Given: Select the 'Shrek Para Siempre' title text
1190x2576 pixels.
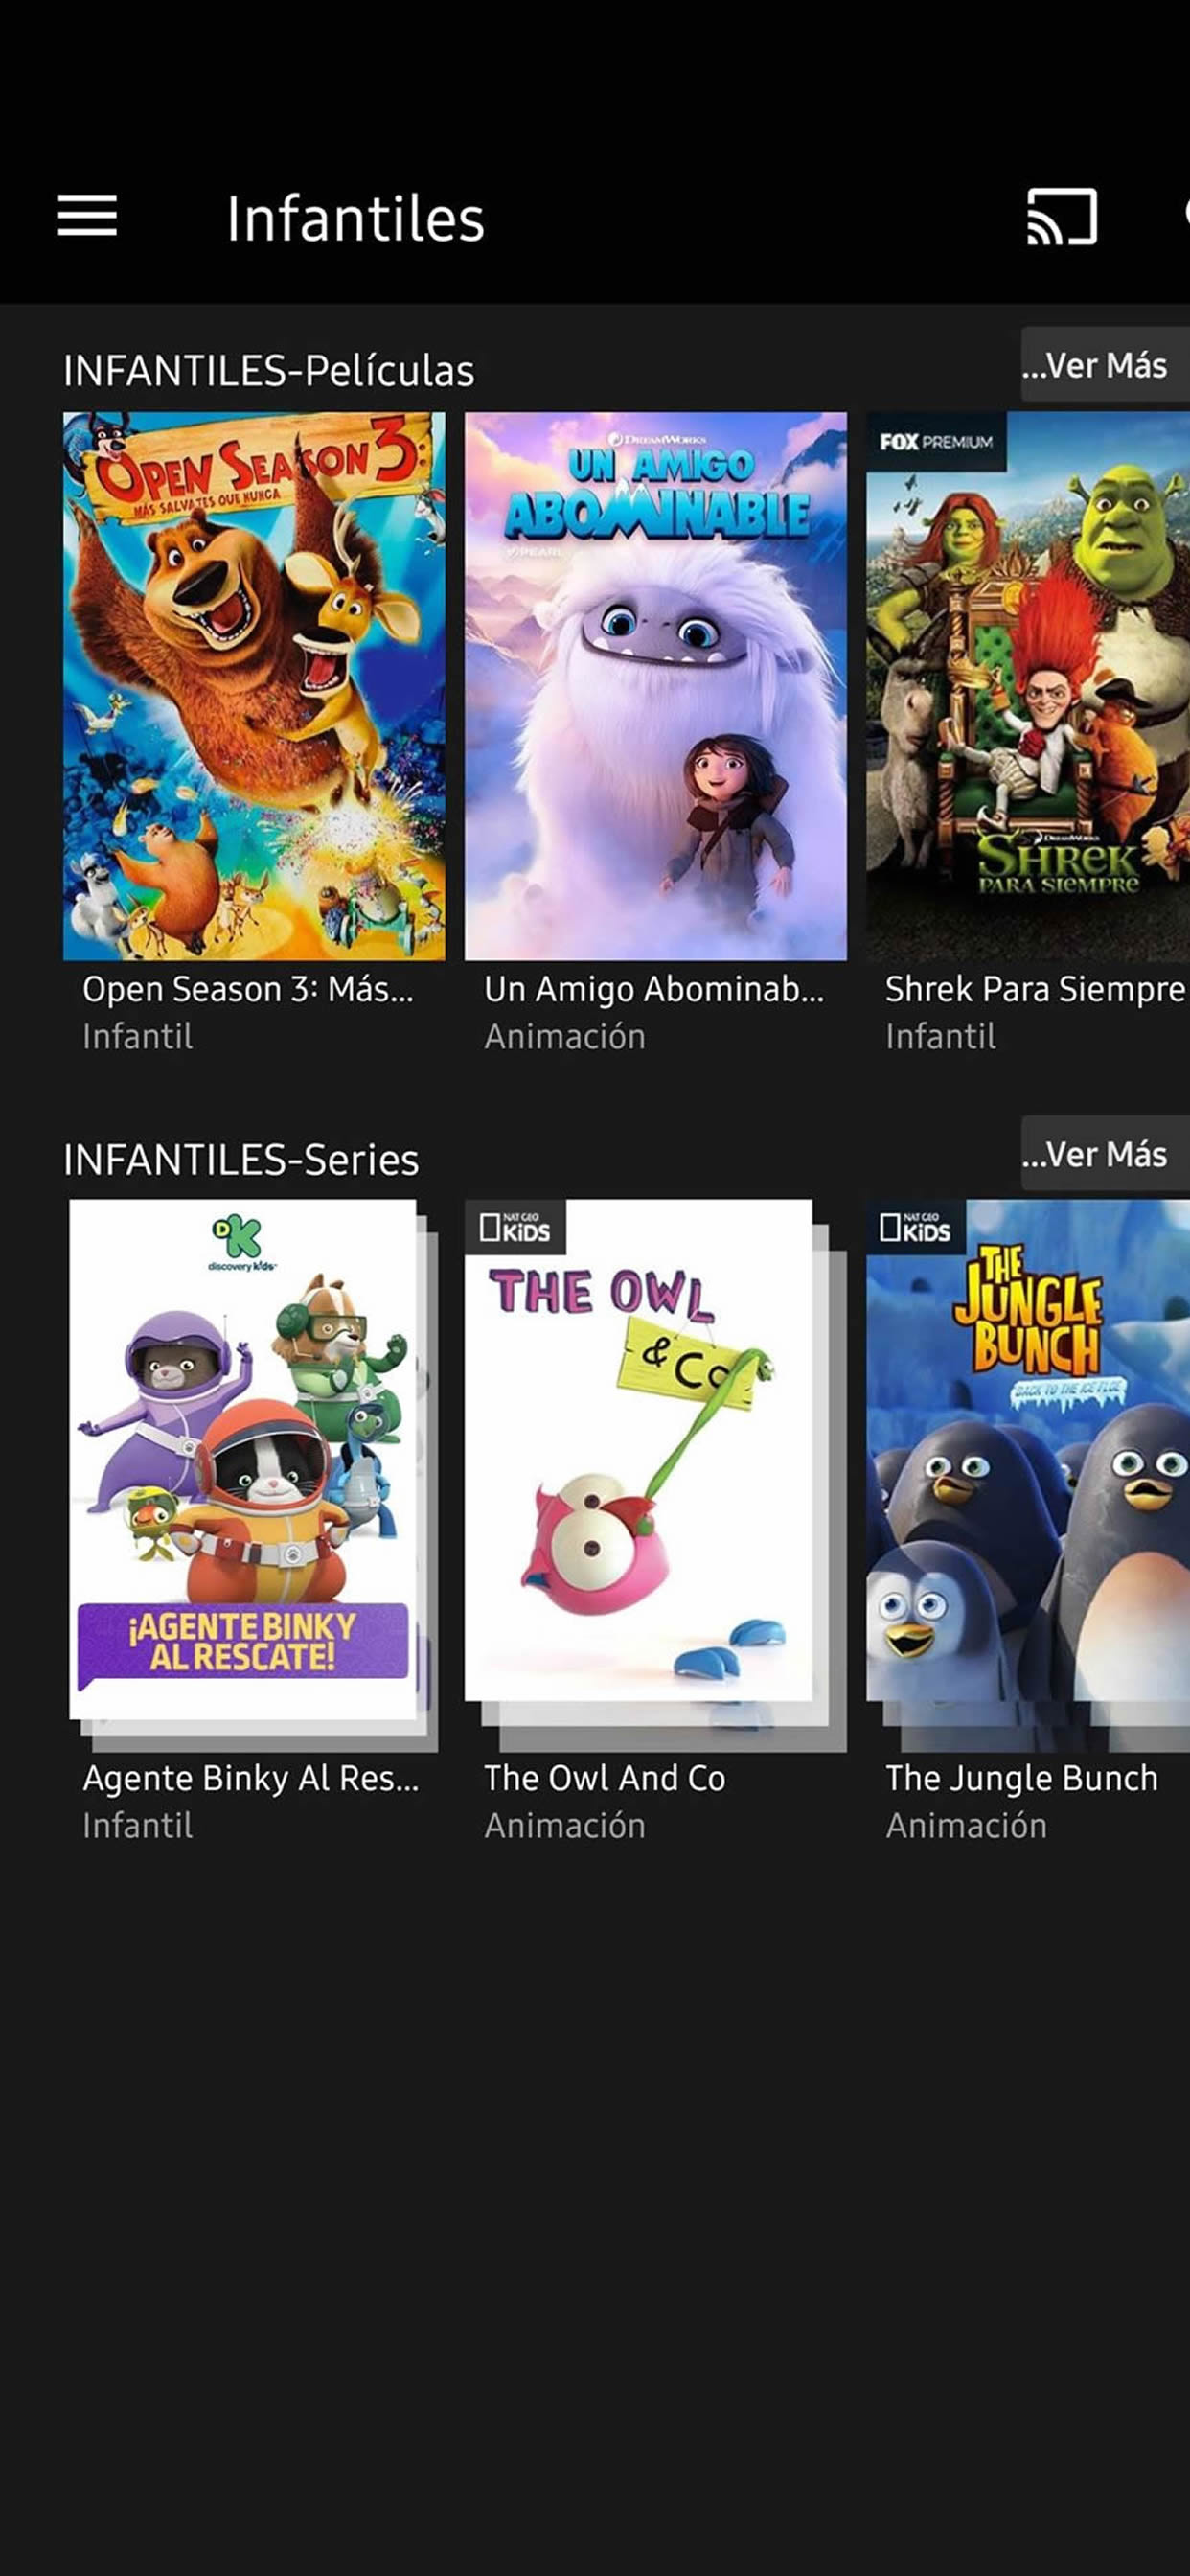Looking at the screenshot, I should pyautogui.click(x=1035, y=989).
